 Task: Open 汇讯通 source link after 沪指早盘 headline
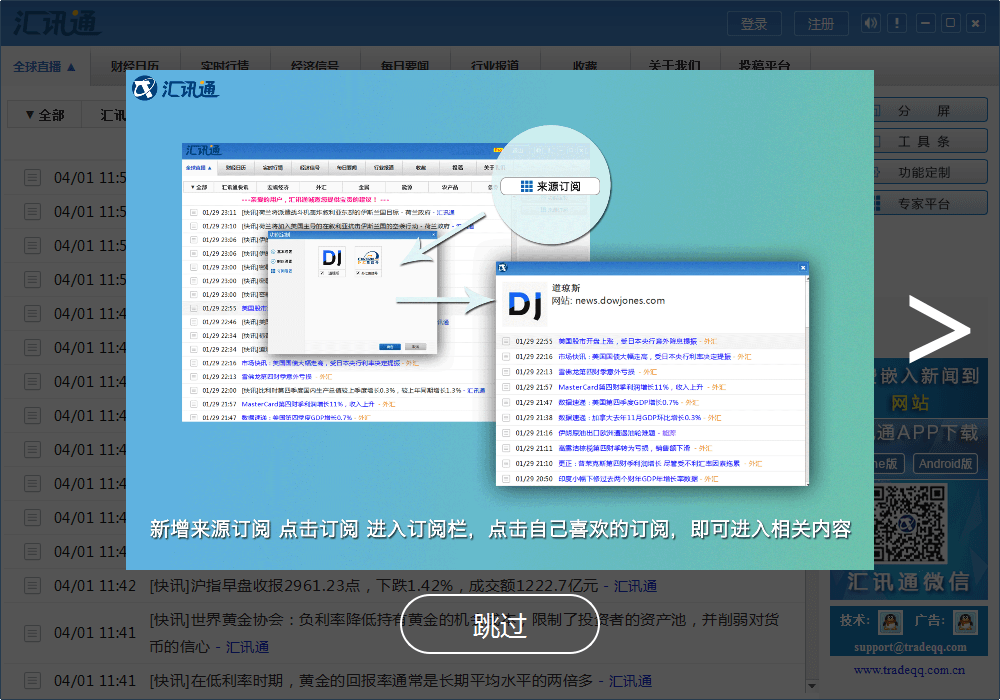point(635,586)
